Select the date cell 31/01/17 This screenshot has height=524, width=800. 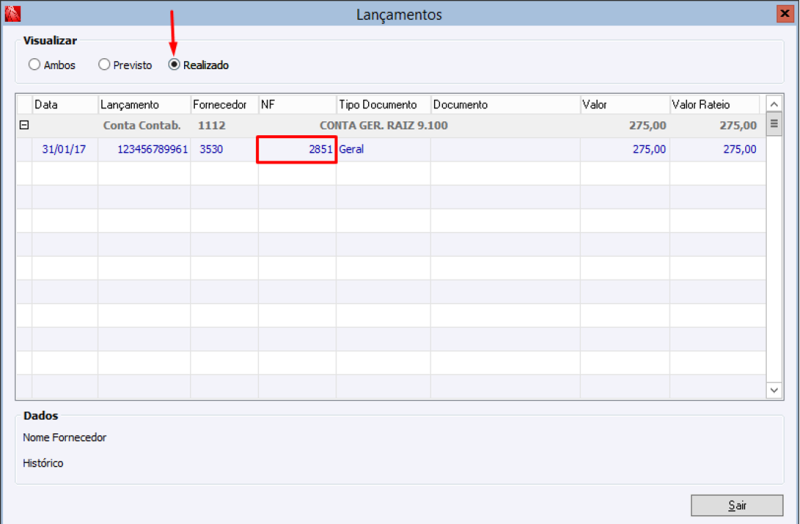64,149
